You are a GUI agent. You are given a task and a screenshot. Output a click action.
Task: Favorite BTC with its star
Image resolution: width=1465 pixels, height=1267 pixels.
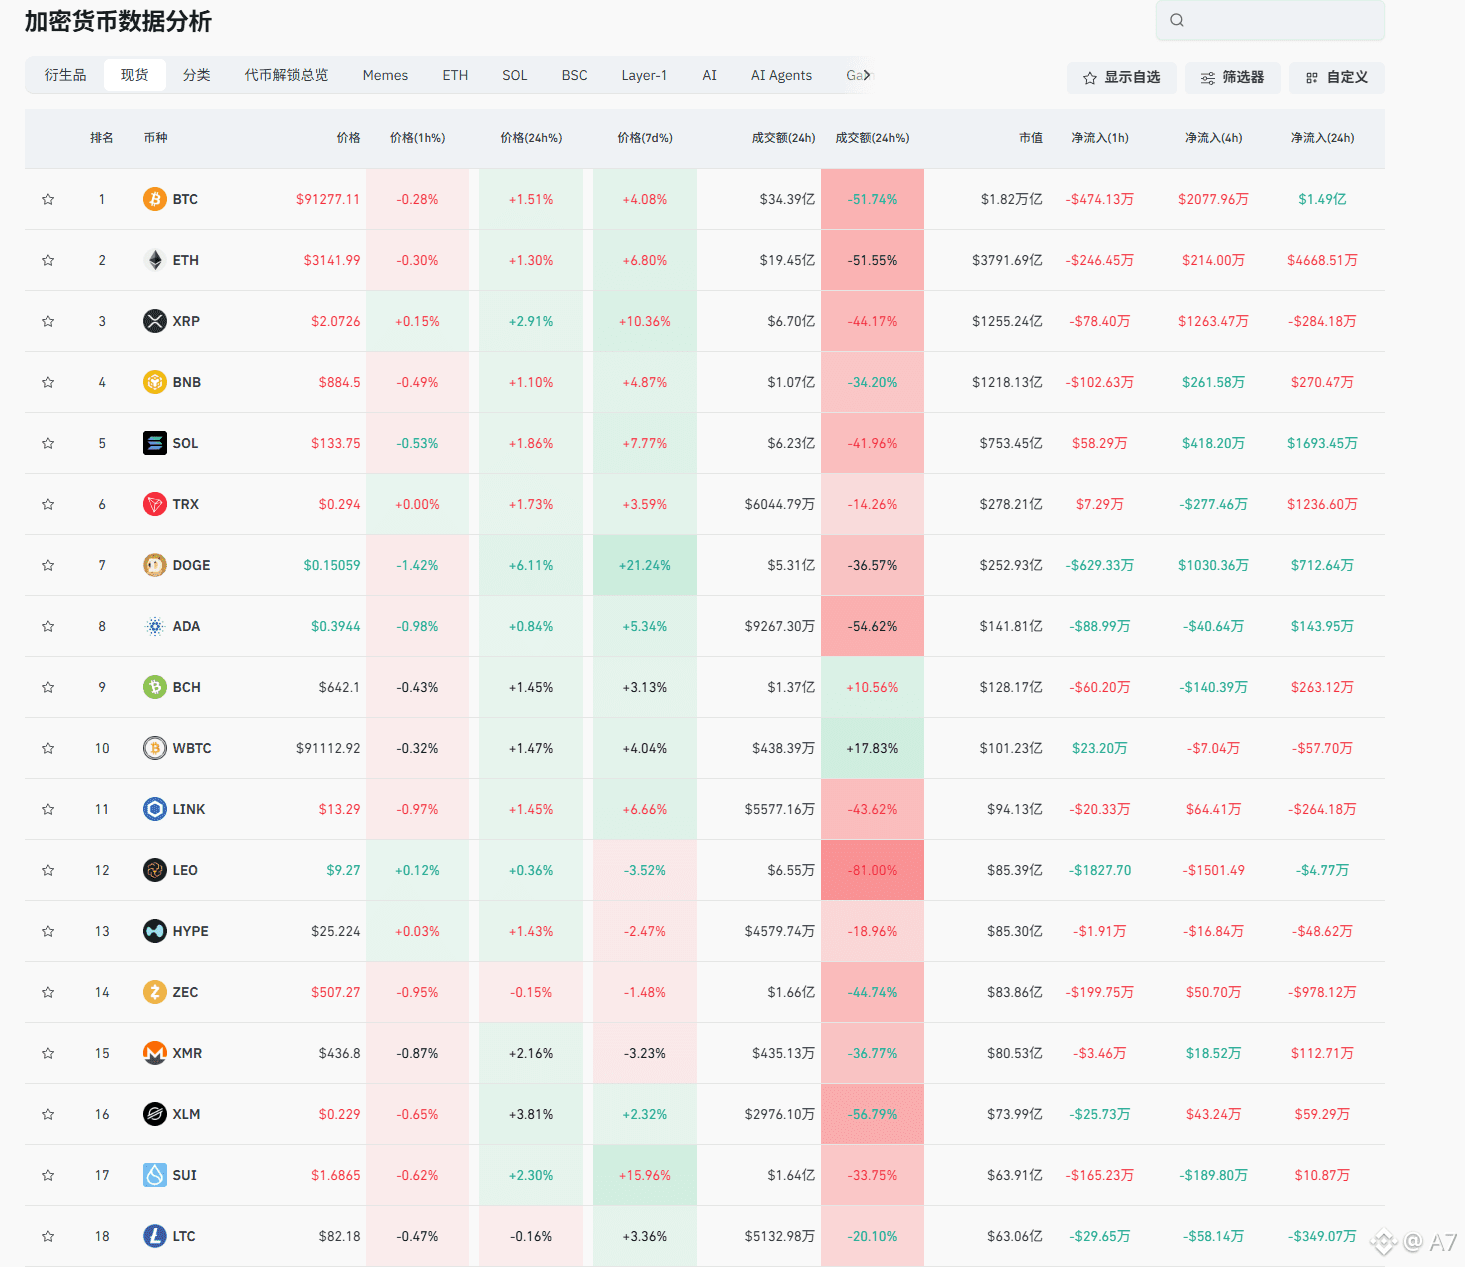tap(48, 199)
